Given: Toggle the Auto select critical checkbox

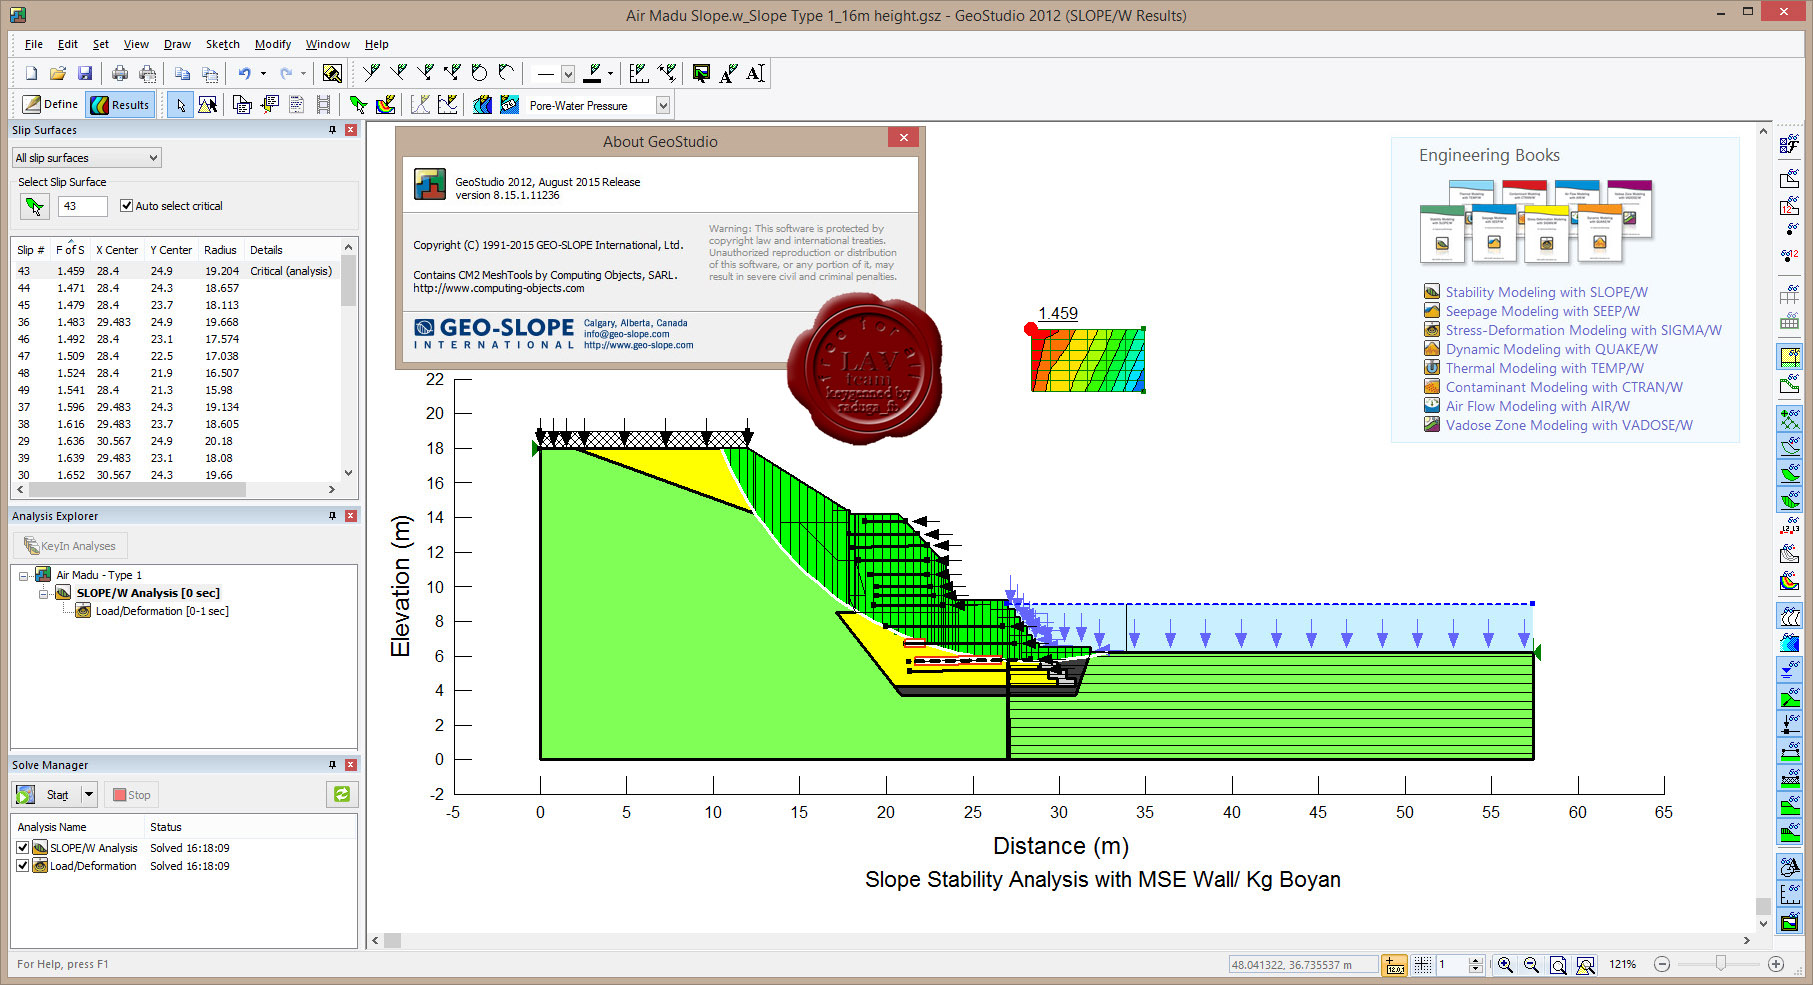Looking at the screenshot, I should click(x=126, y=206).
